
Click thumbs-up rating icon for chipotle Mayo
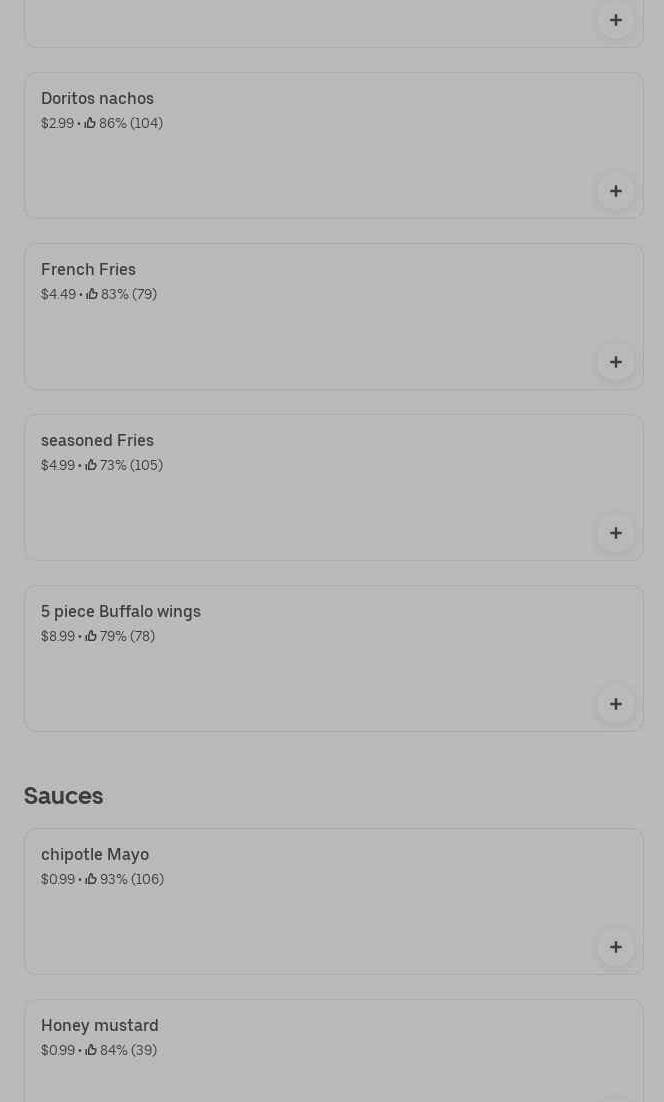91,879
